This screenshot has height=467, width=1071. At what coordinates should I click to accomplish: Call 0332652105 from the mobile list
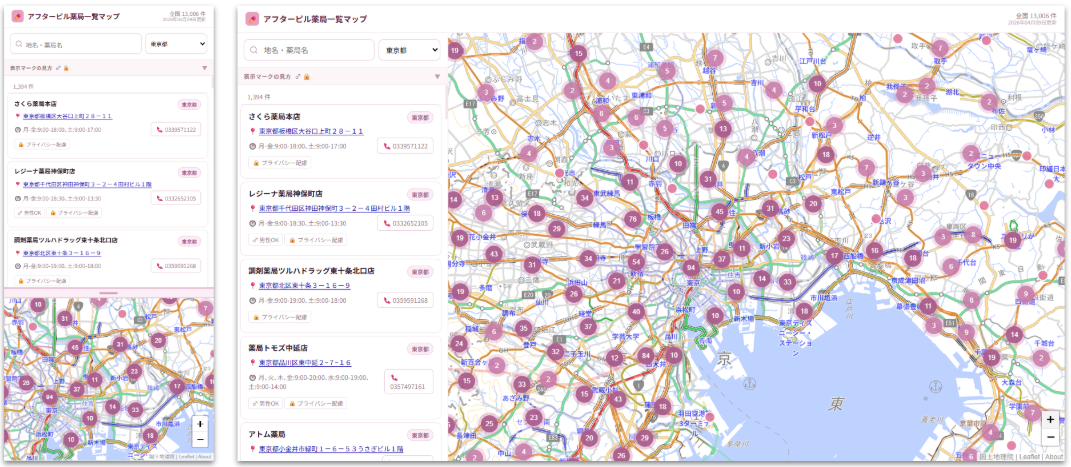pyautogui.click(x=176, y=199)
